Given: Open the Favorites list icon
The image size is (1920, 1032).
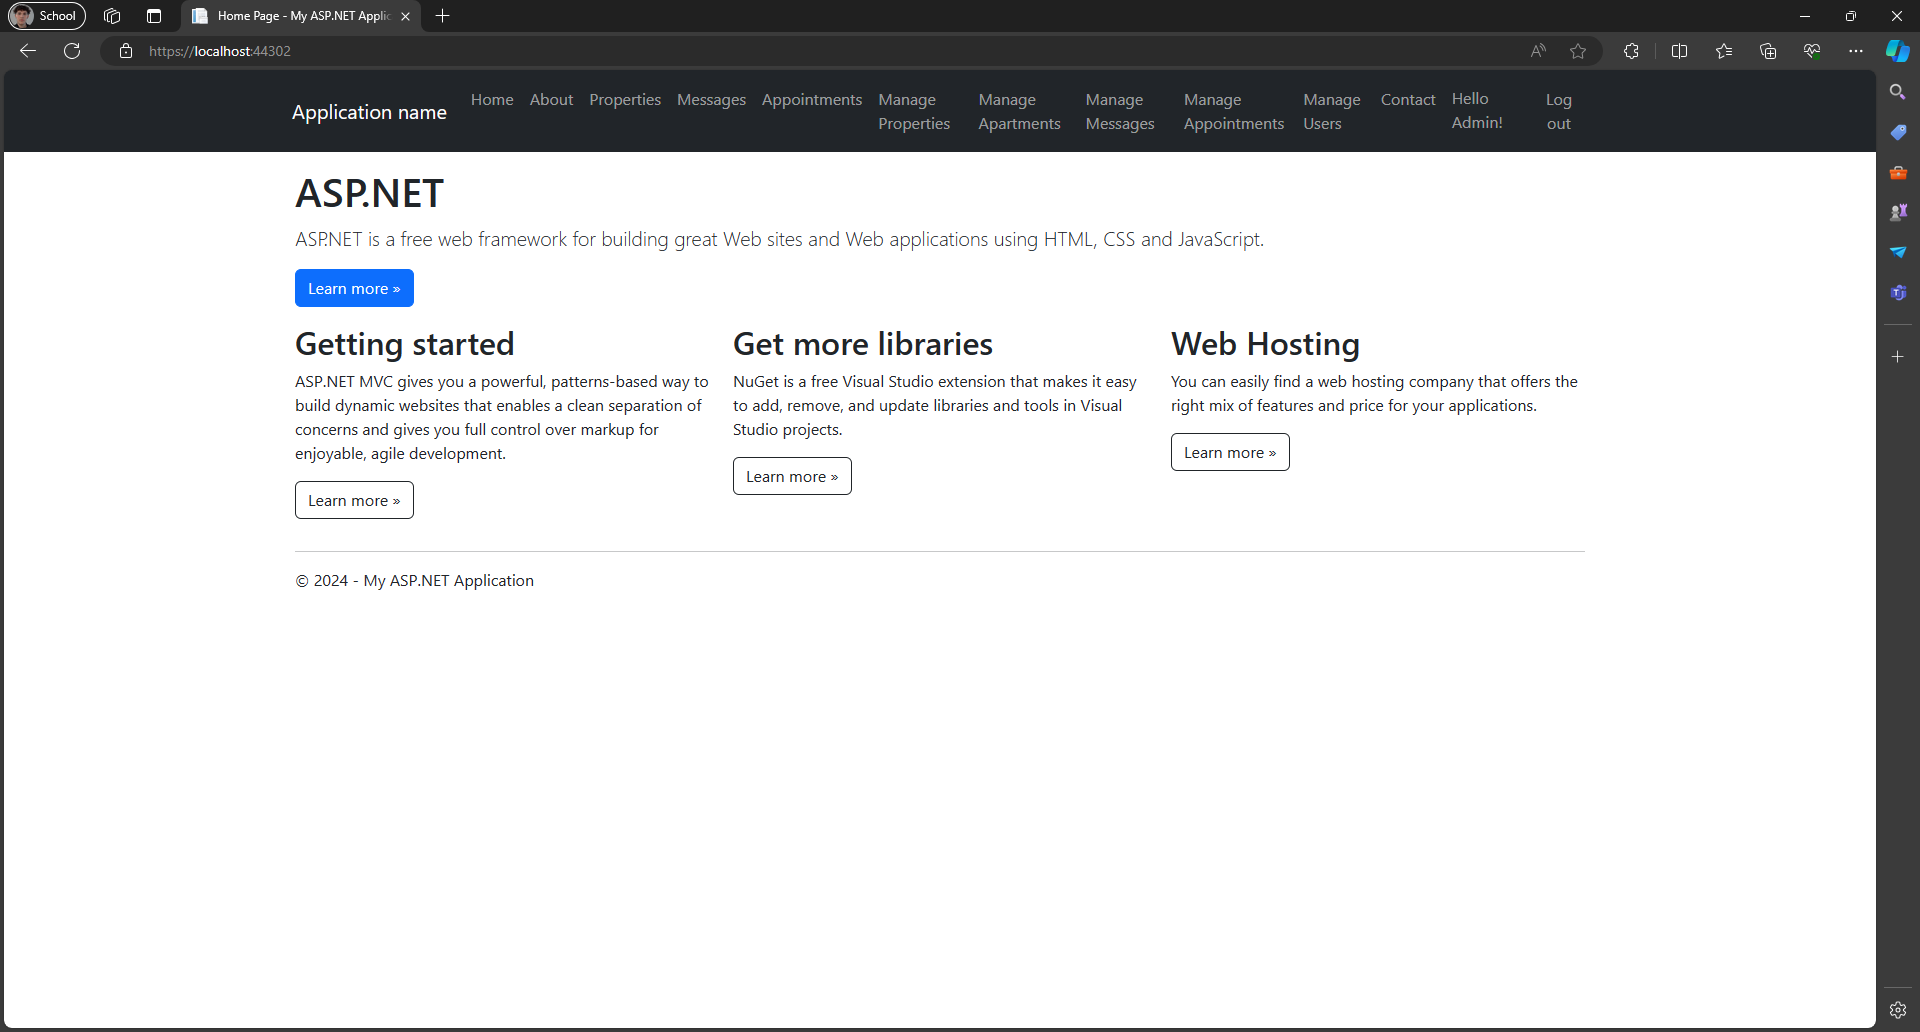Looking at the screenshot, I should [1724, 51].
